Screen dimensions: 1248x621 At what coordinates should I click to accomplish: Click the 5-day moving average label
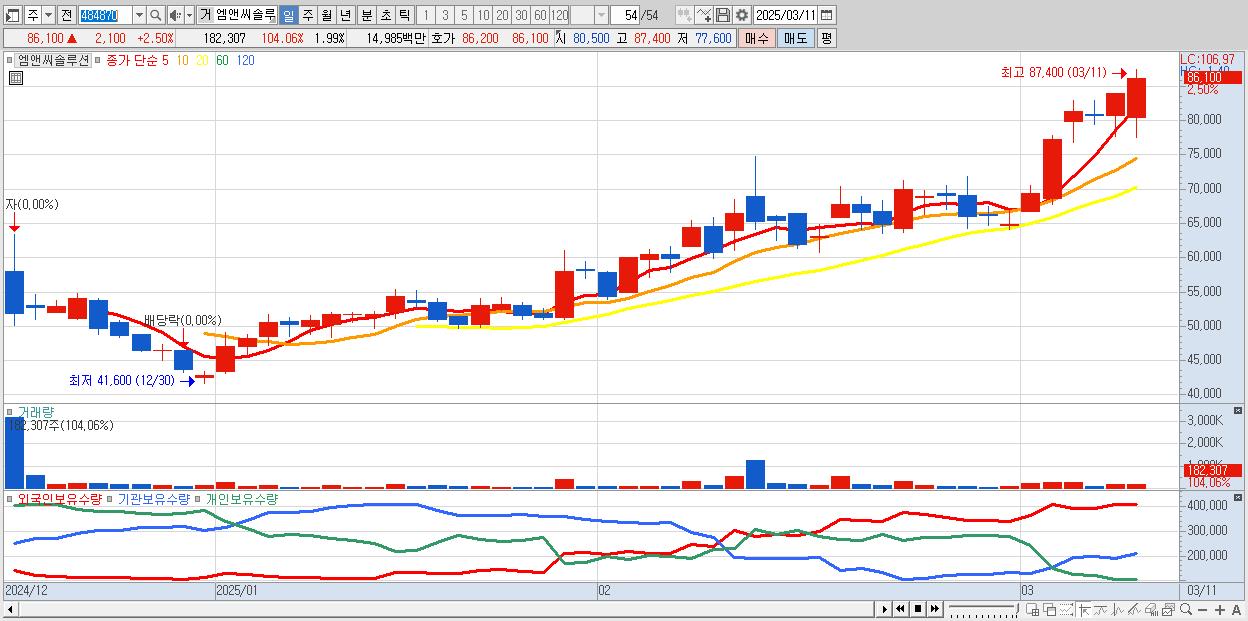pos(165,60)
